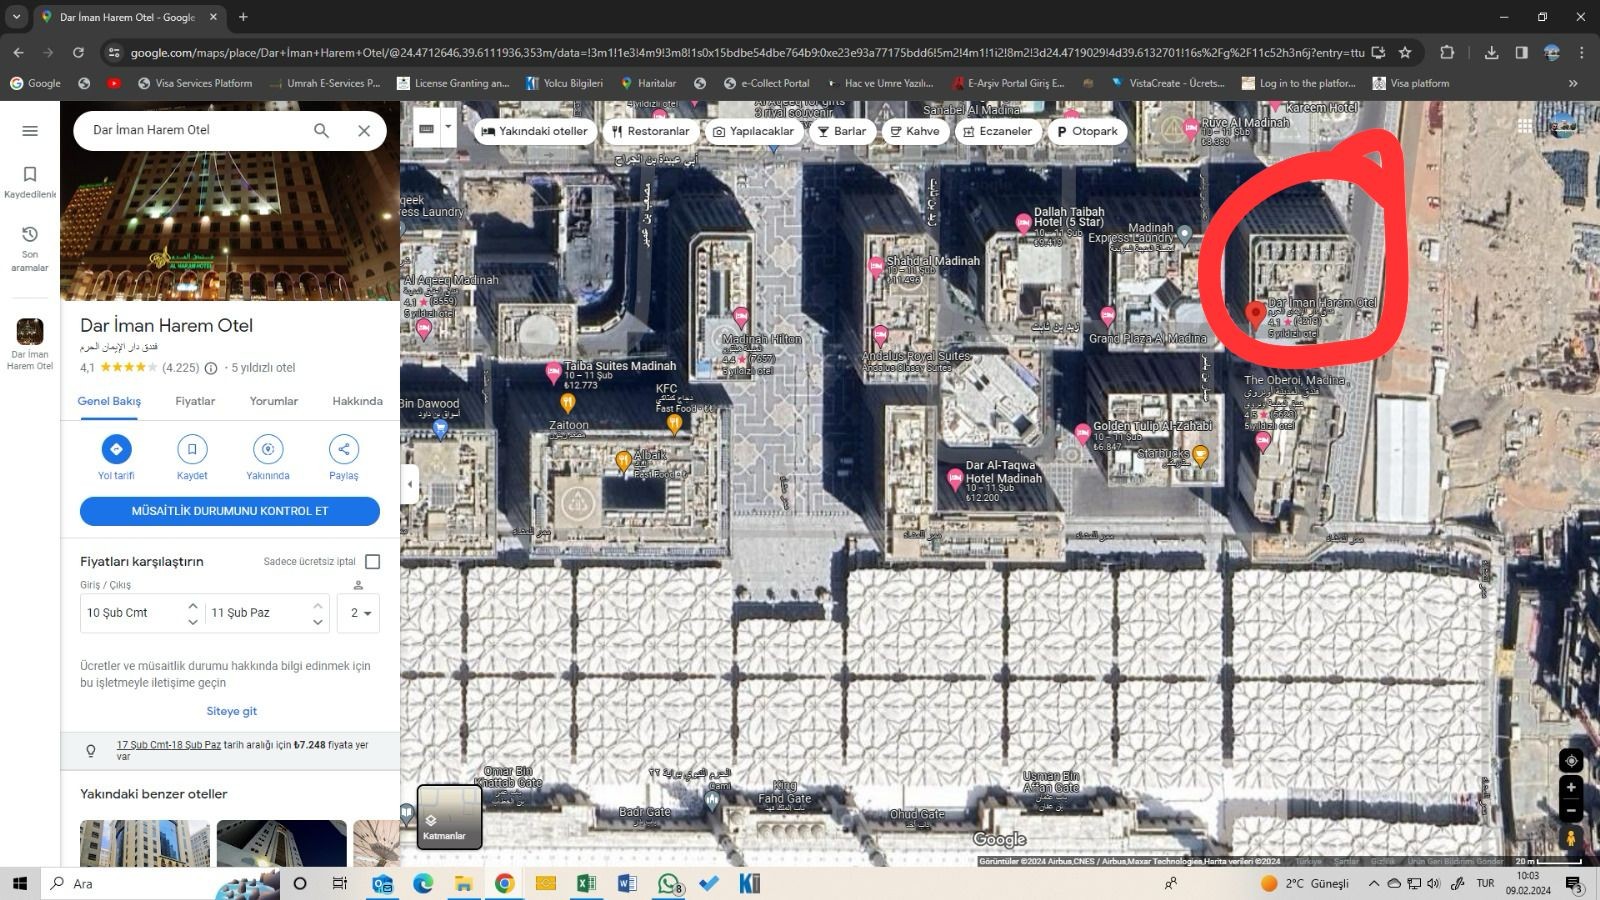The image size is (1600, 900).
Task: Filter map by Barlar chip
Action: 842,131
